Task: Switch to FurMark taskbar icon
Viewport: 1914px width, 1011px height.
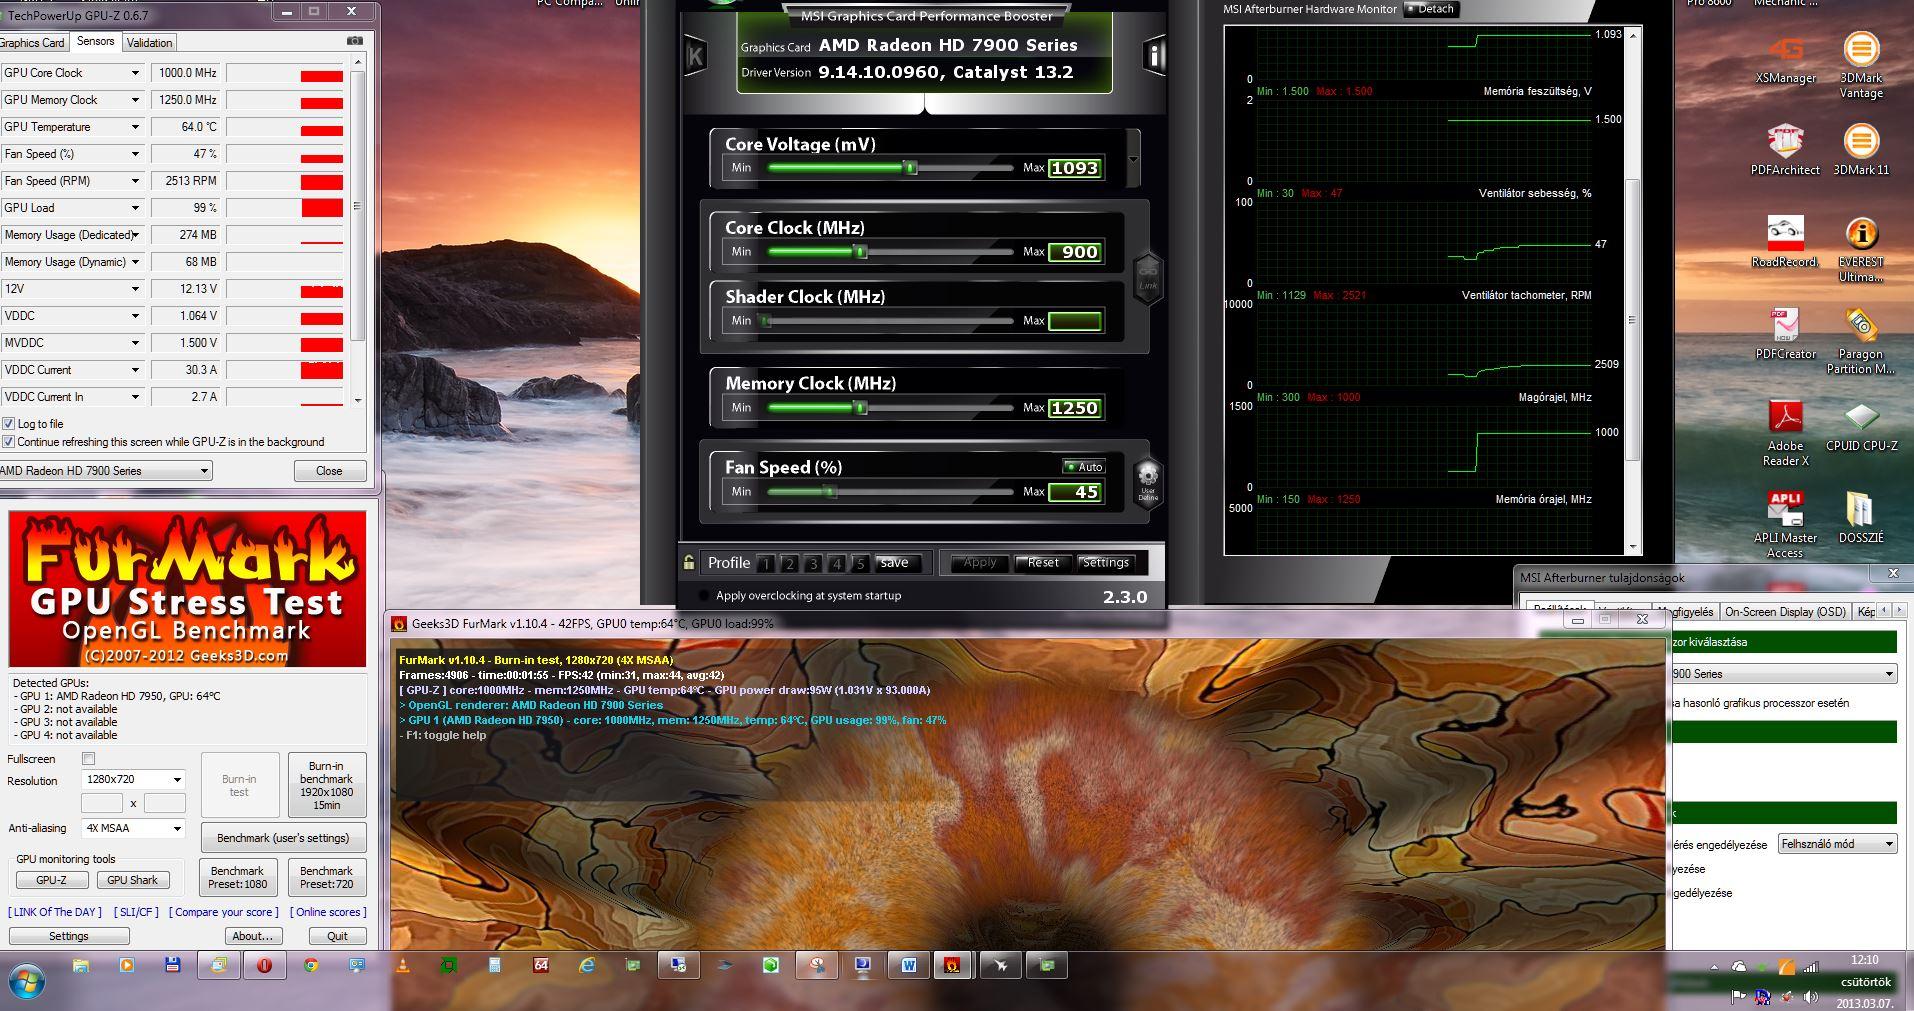Action: coord(953,965)
